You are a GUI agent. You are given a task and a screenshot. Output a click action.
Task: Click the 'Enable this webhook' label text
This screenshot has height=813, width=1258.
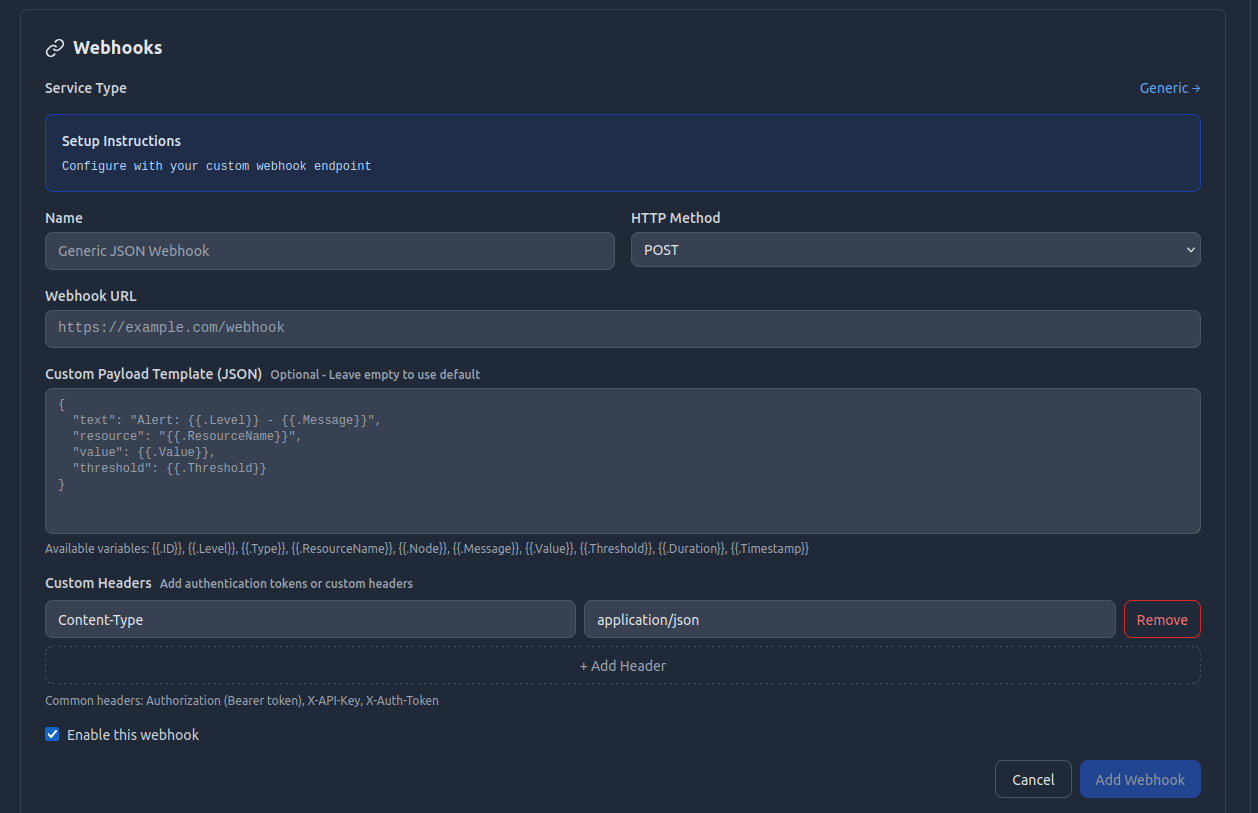(133, 735)
